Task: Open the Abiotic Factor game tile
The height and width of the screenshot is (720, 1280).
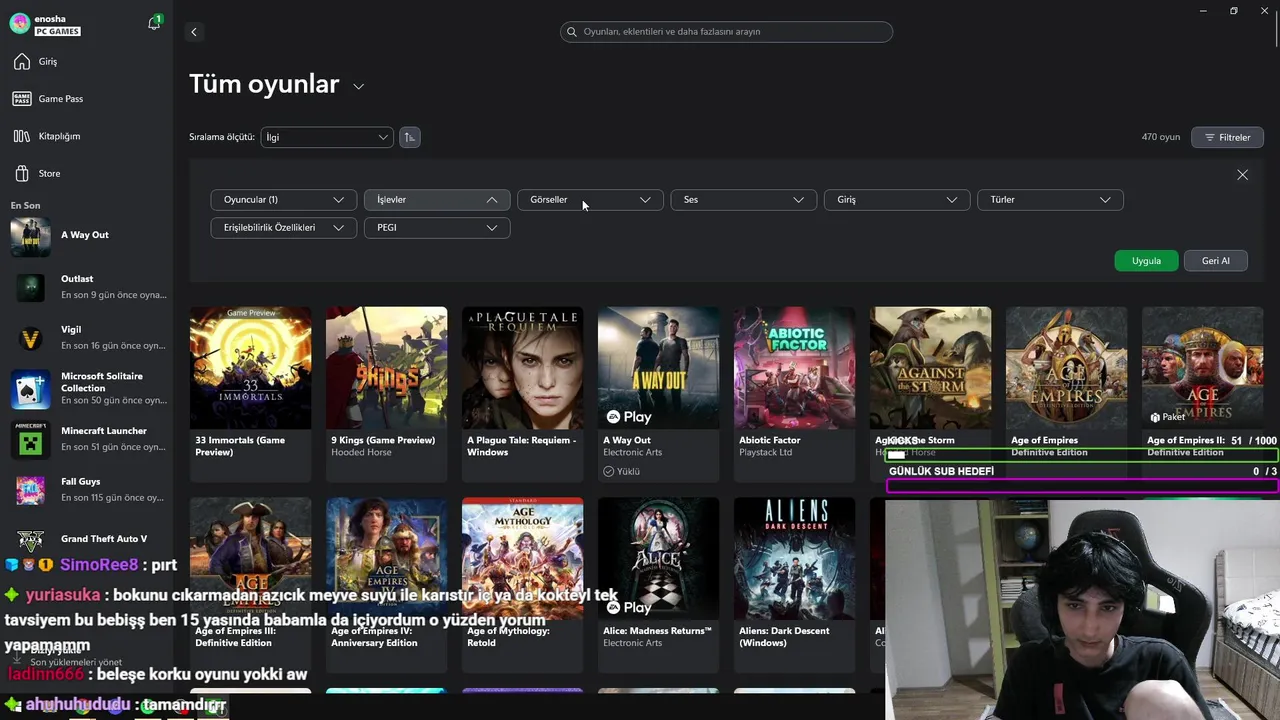Action: [794, 394]
